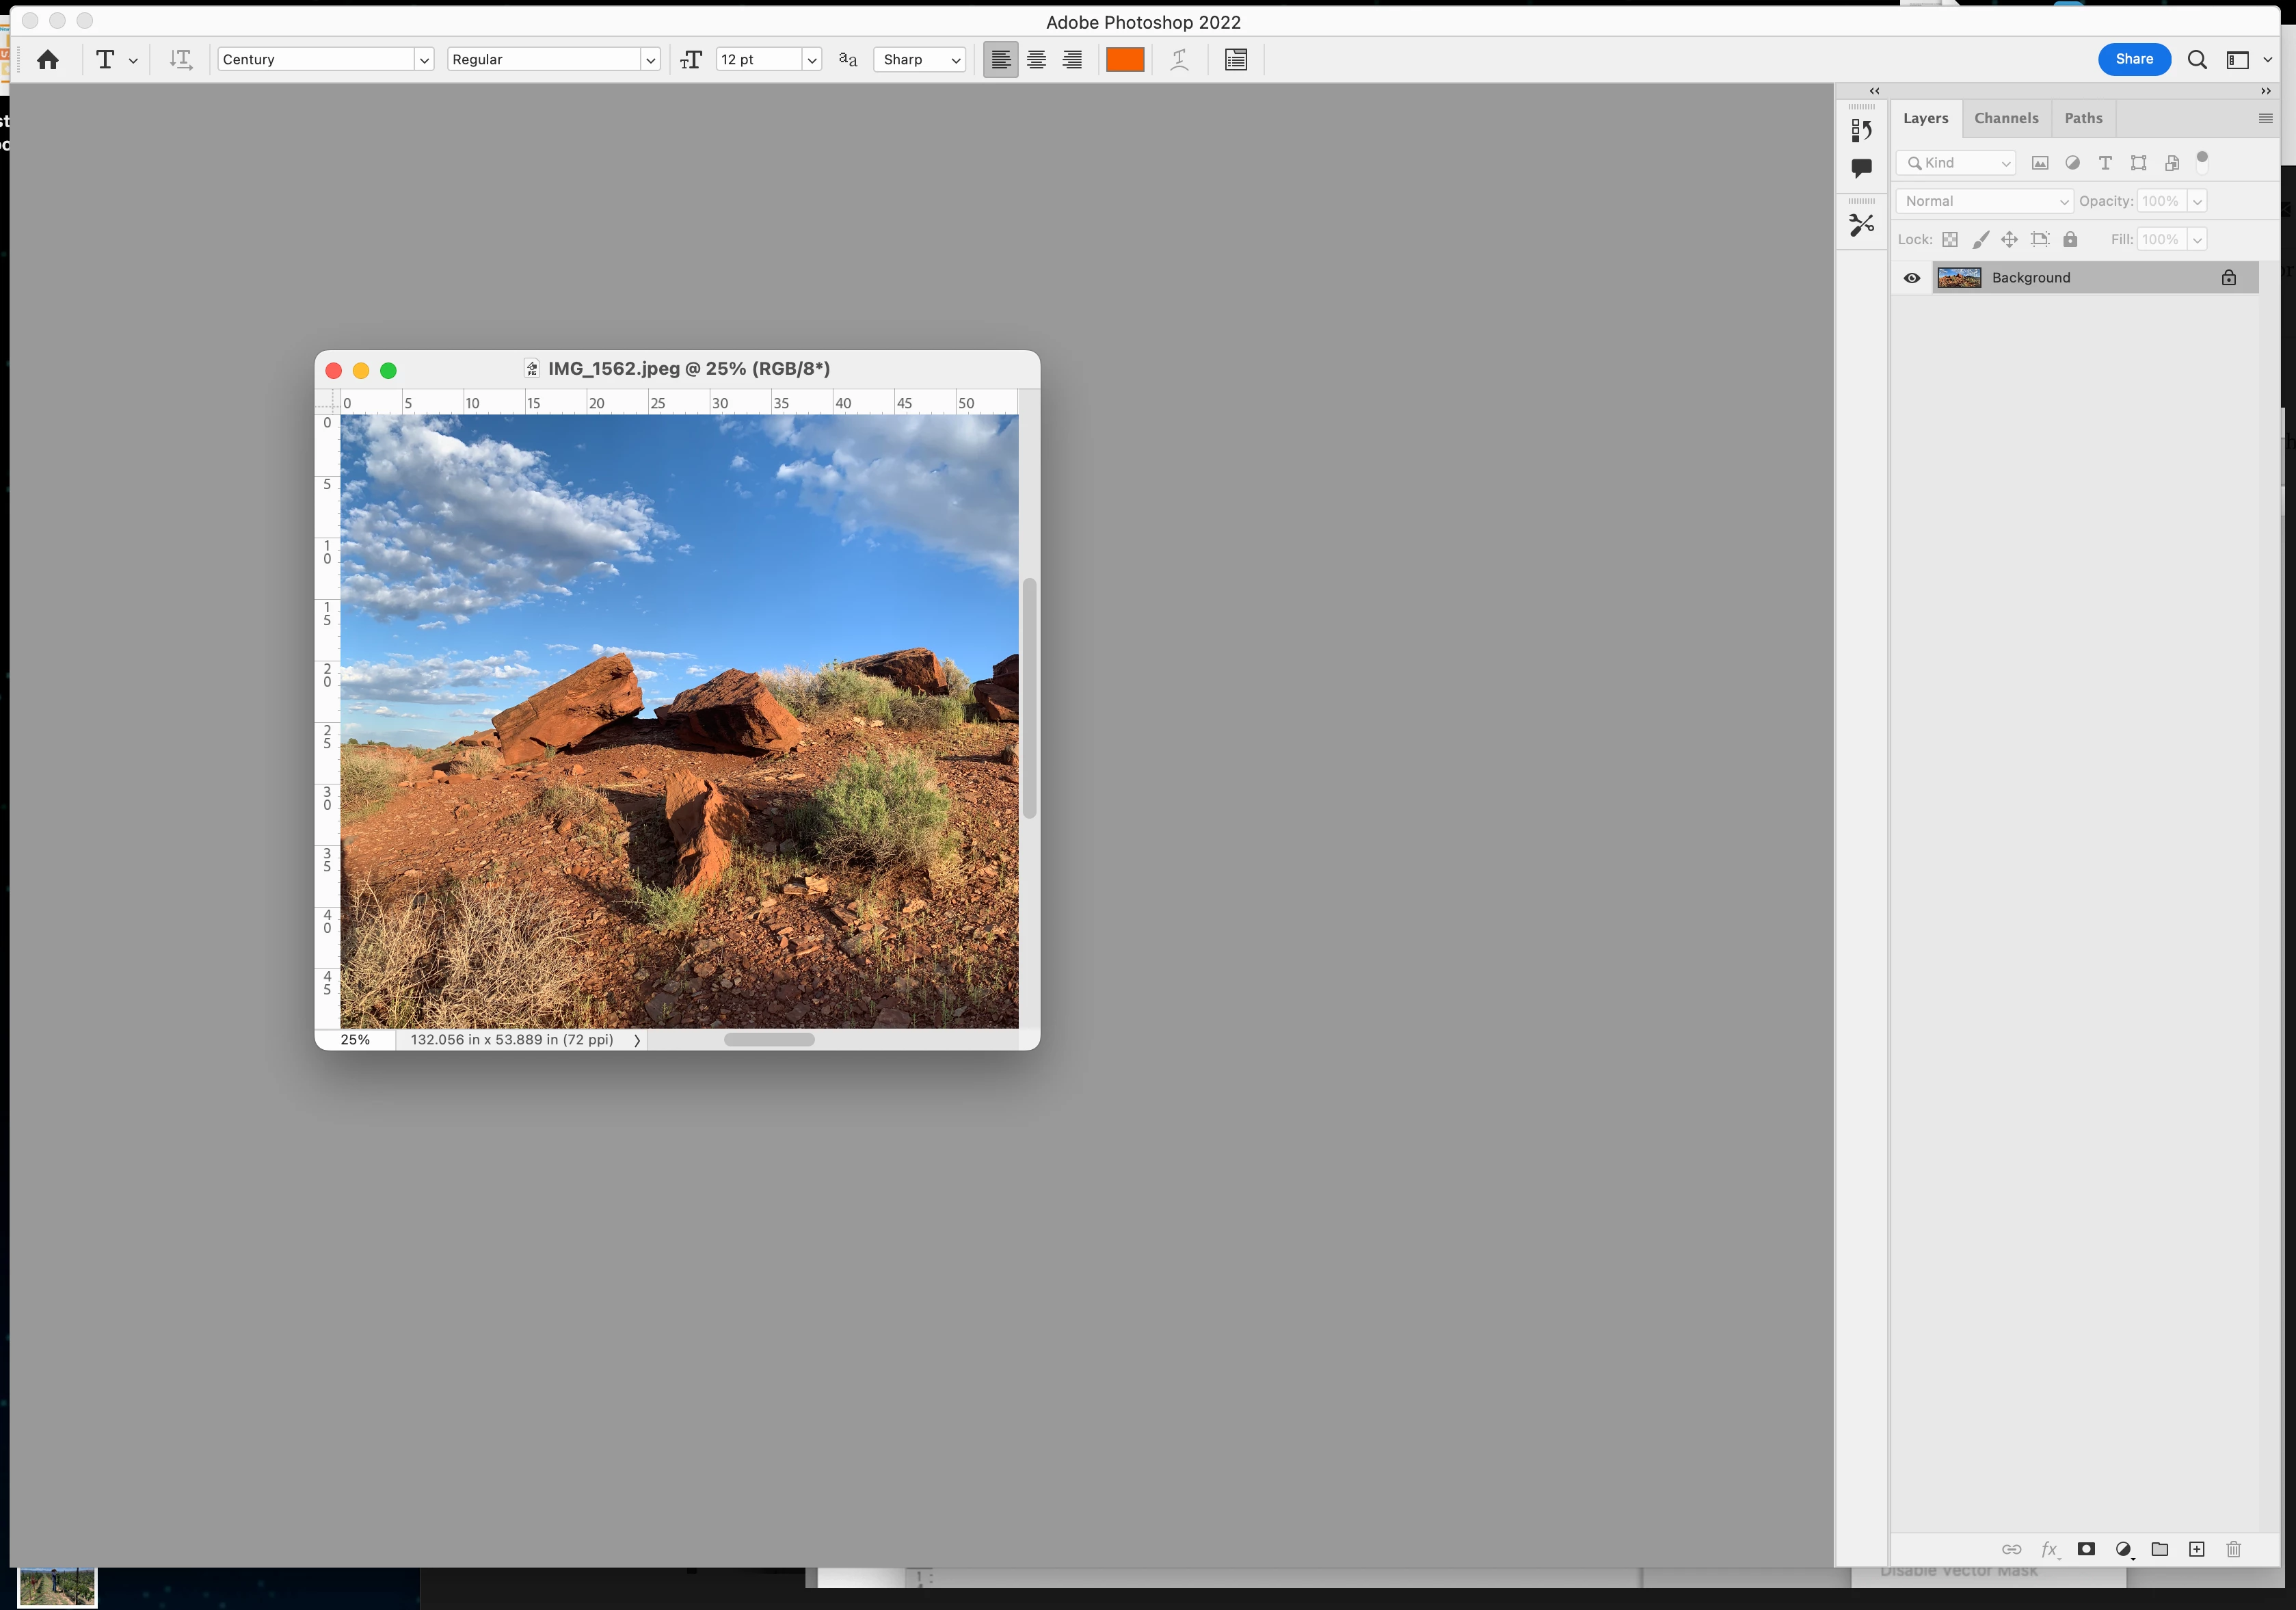Viewport: 2296px width, 1610px height.
Task: Click the delete layer trash icon
Action: (2234, 1549)
